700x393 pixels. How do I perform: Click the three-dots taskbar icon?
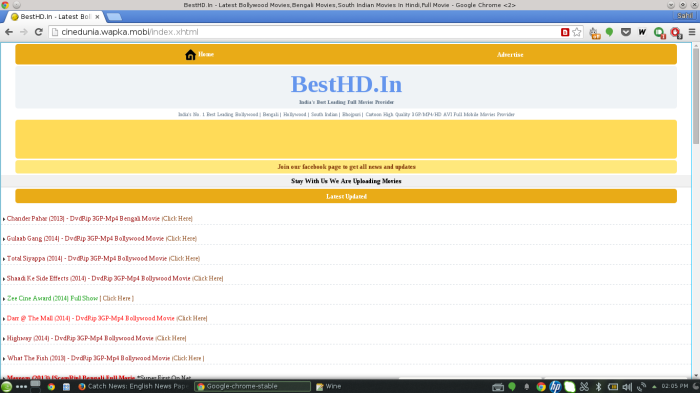pos(21,387)
